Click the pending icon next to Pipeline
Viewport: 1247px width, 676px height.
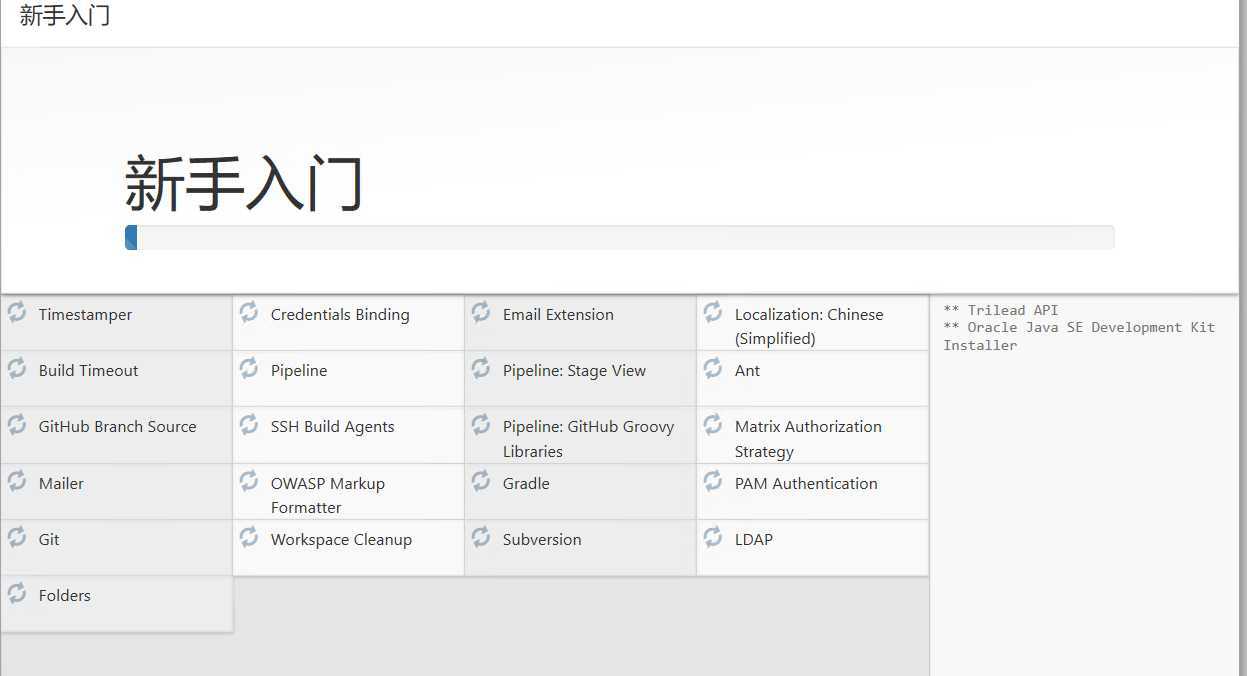[249, 369]
